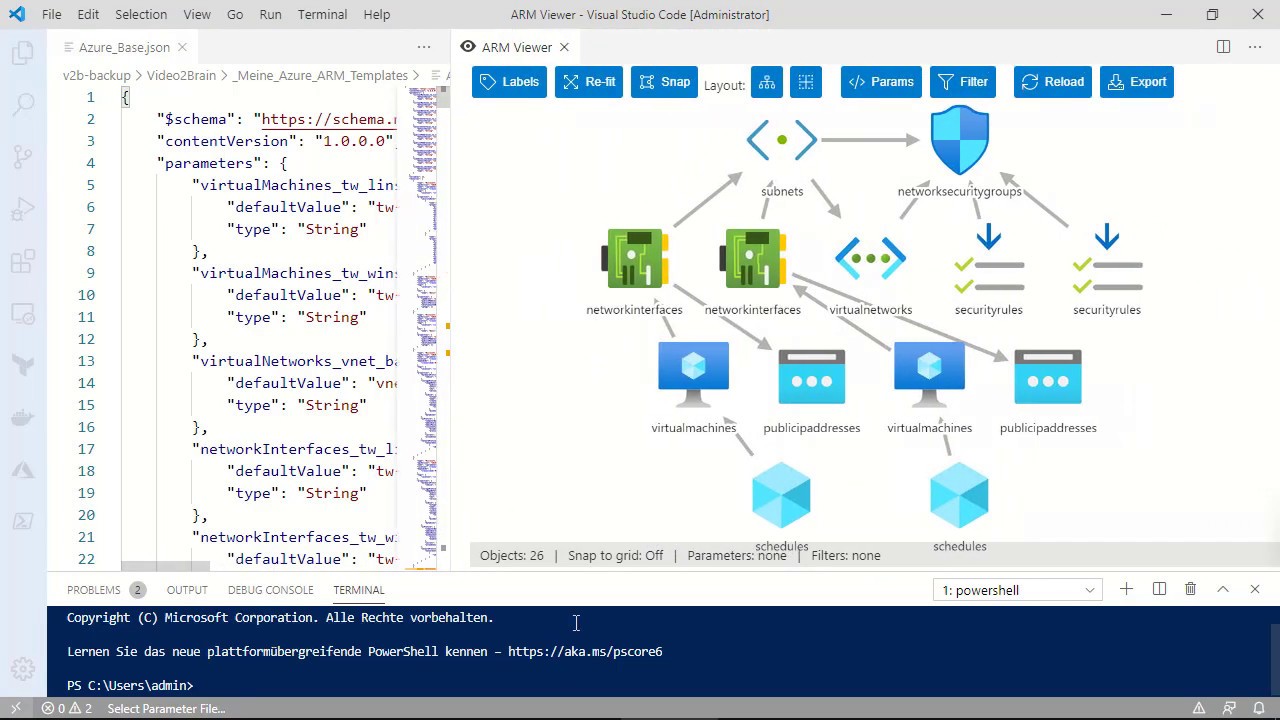Select the virtualnetworks node in diagram
The image size is (1280, 720).
[871, 258]
